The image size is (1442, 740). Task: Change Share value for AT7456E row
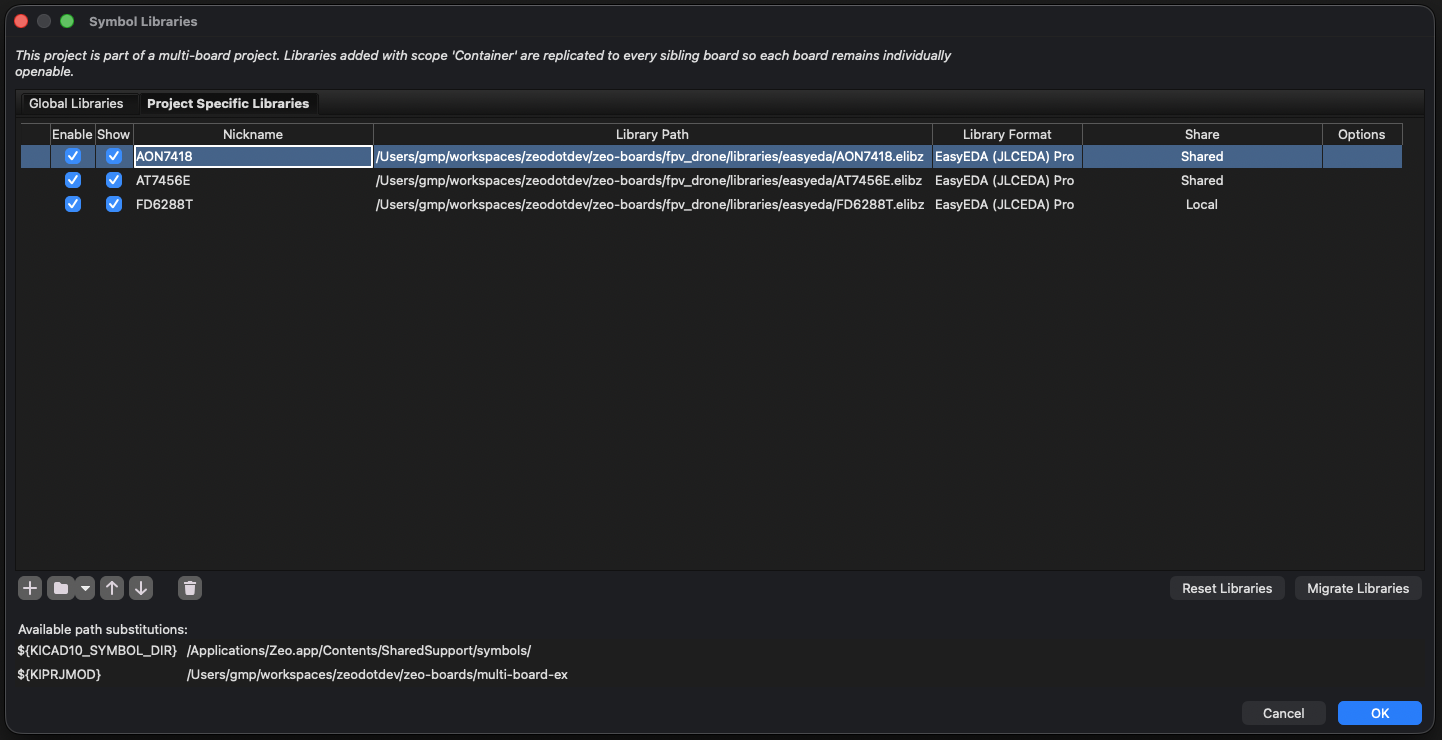(1202, 180)
